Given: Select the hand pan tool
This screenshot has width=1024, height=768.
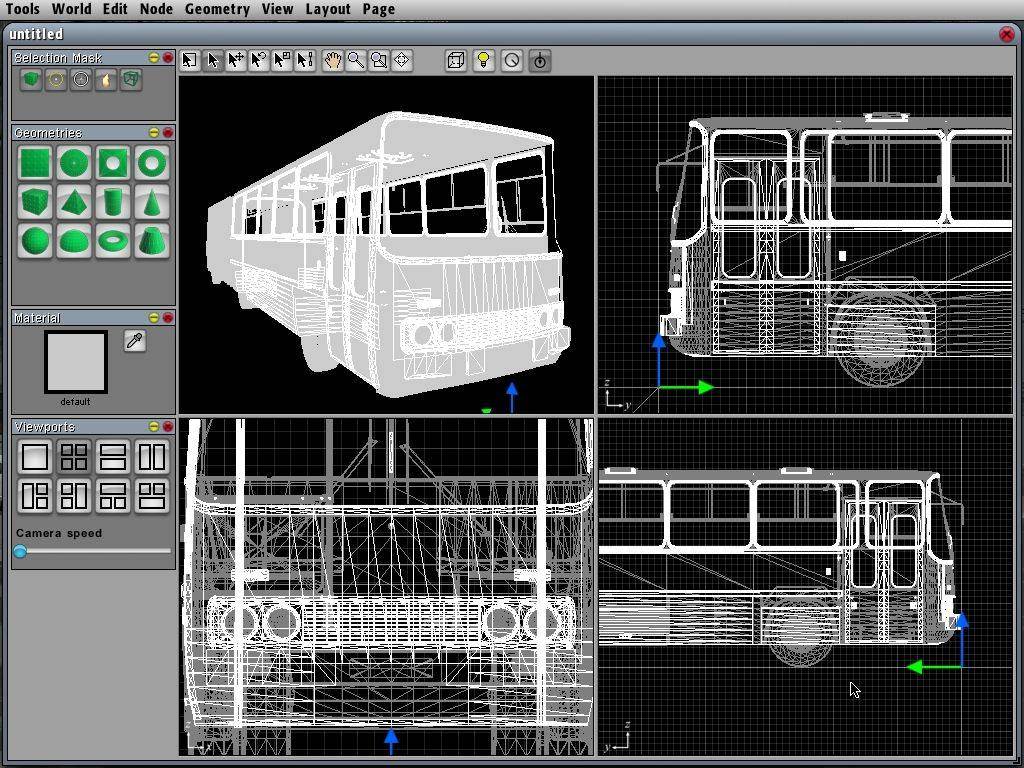Looking at the screenshot, I should coord(332,61).
